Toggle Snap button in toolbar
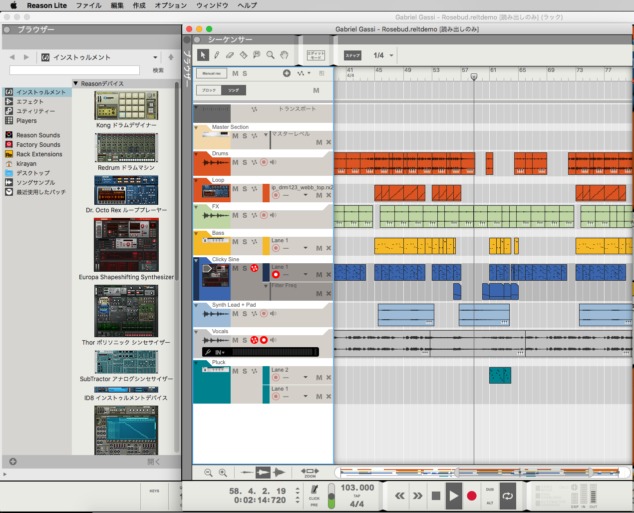 coord(352,55)
